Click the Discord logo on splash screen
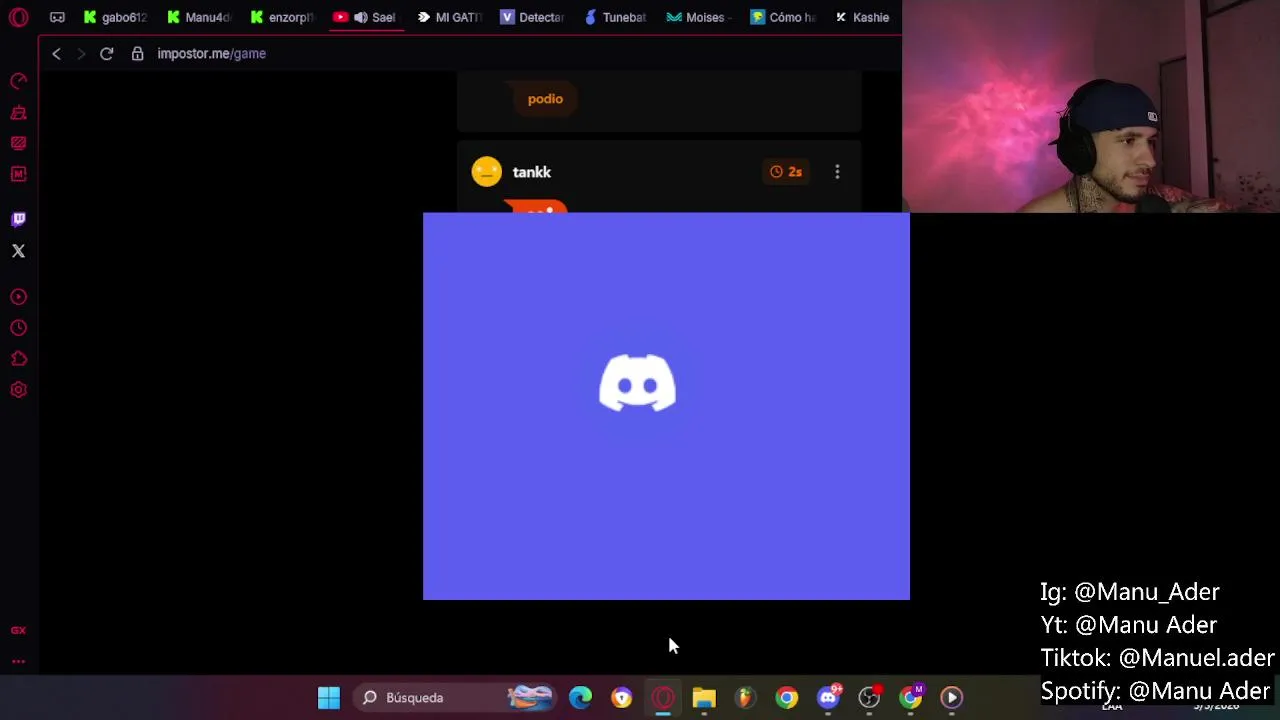 pyautogui.click(x=637, y=382)
